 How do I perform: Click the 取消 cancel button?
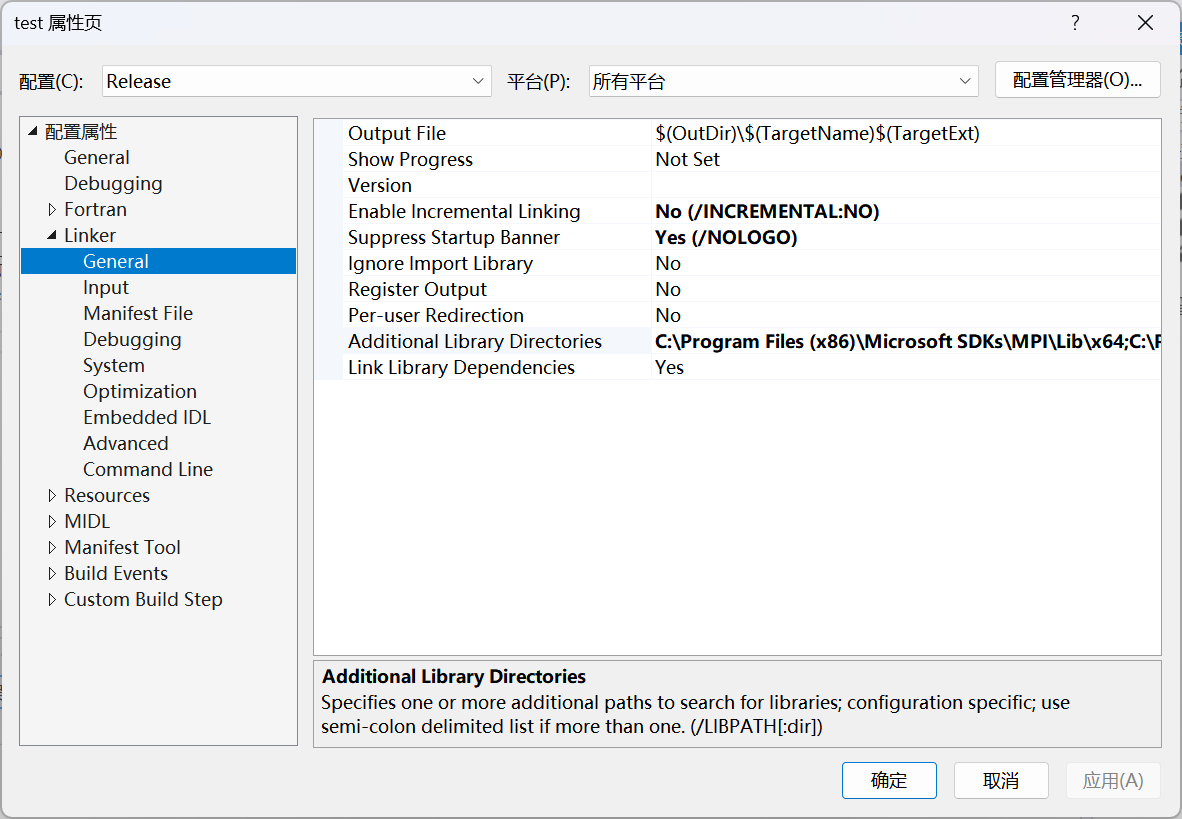click(x=1001, y=780)
